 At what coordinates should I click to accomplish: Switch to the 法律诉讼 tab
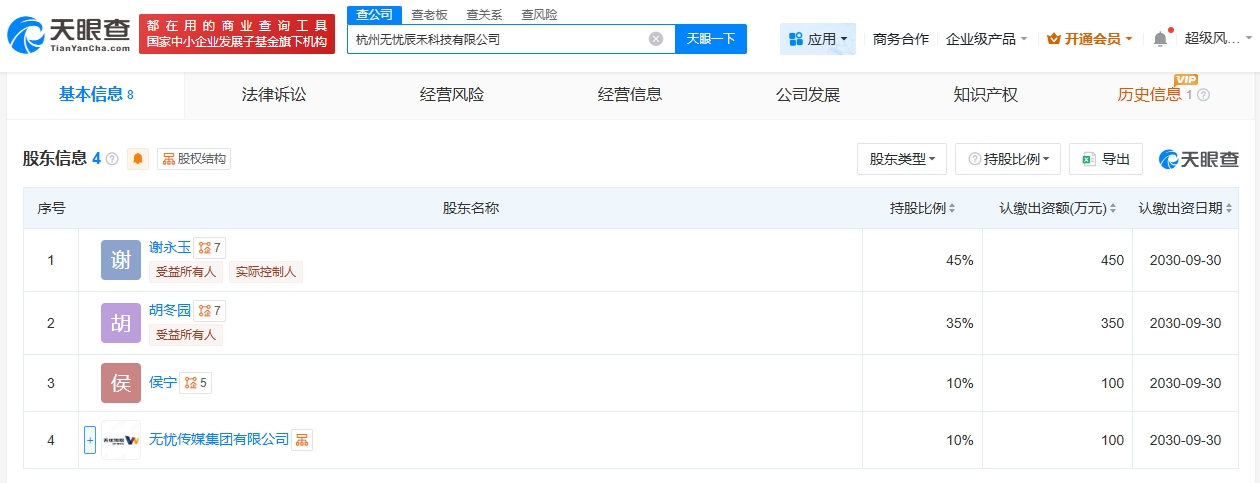274,95
